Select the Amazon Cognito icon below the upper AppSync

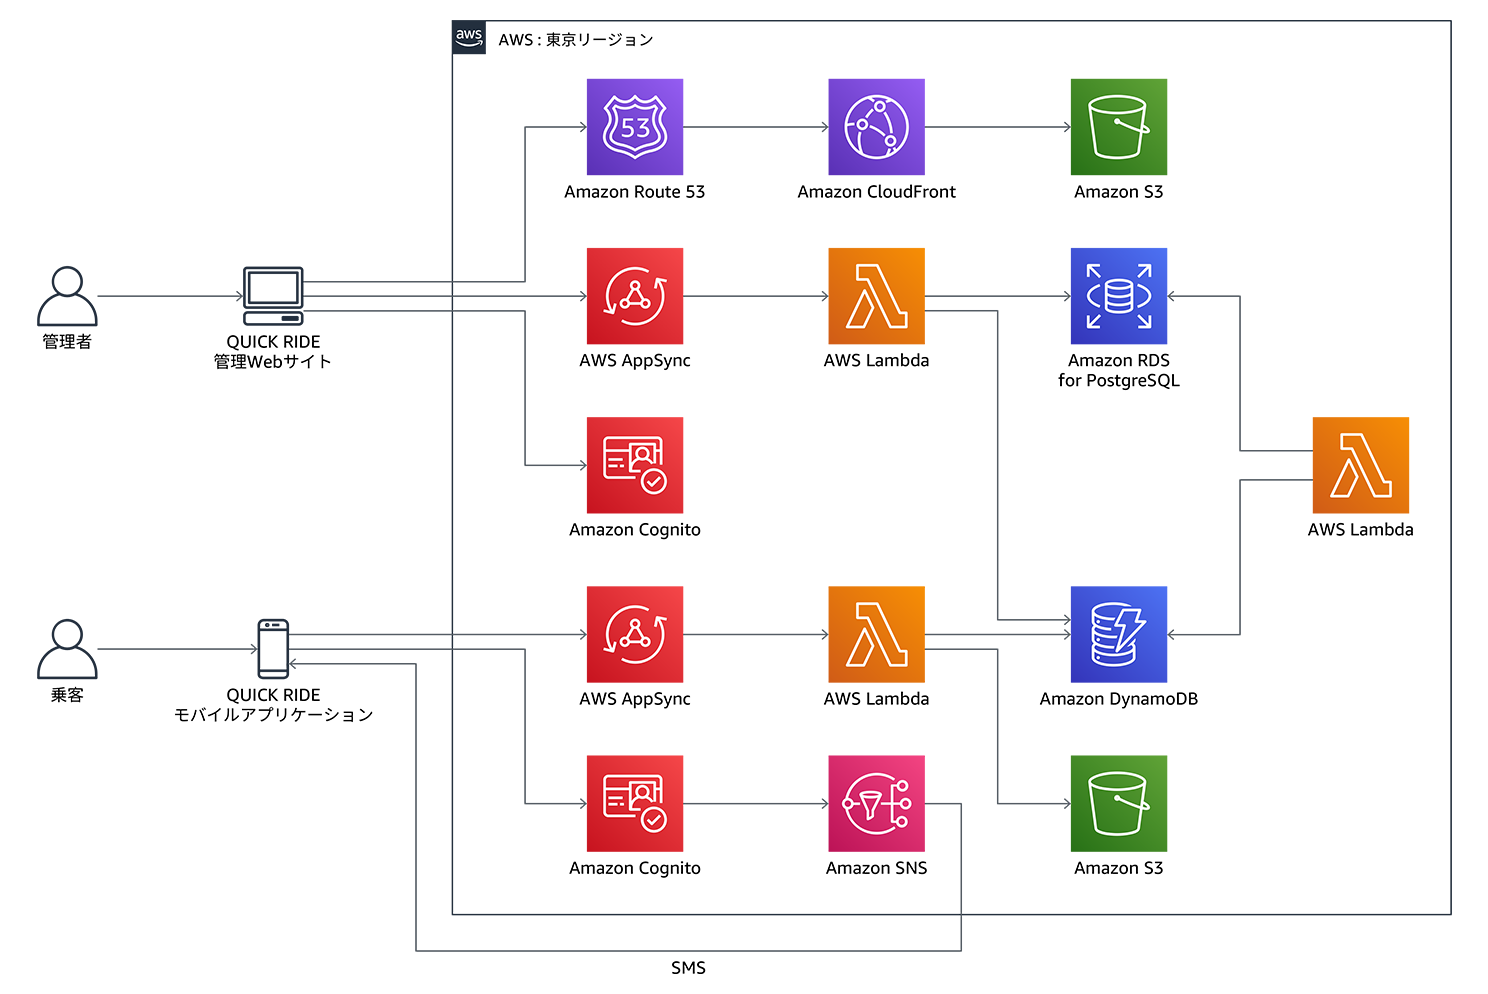click(x=634, y=465)
